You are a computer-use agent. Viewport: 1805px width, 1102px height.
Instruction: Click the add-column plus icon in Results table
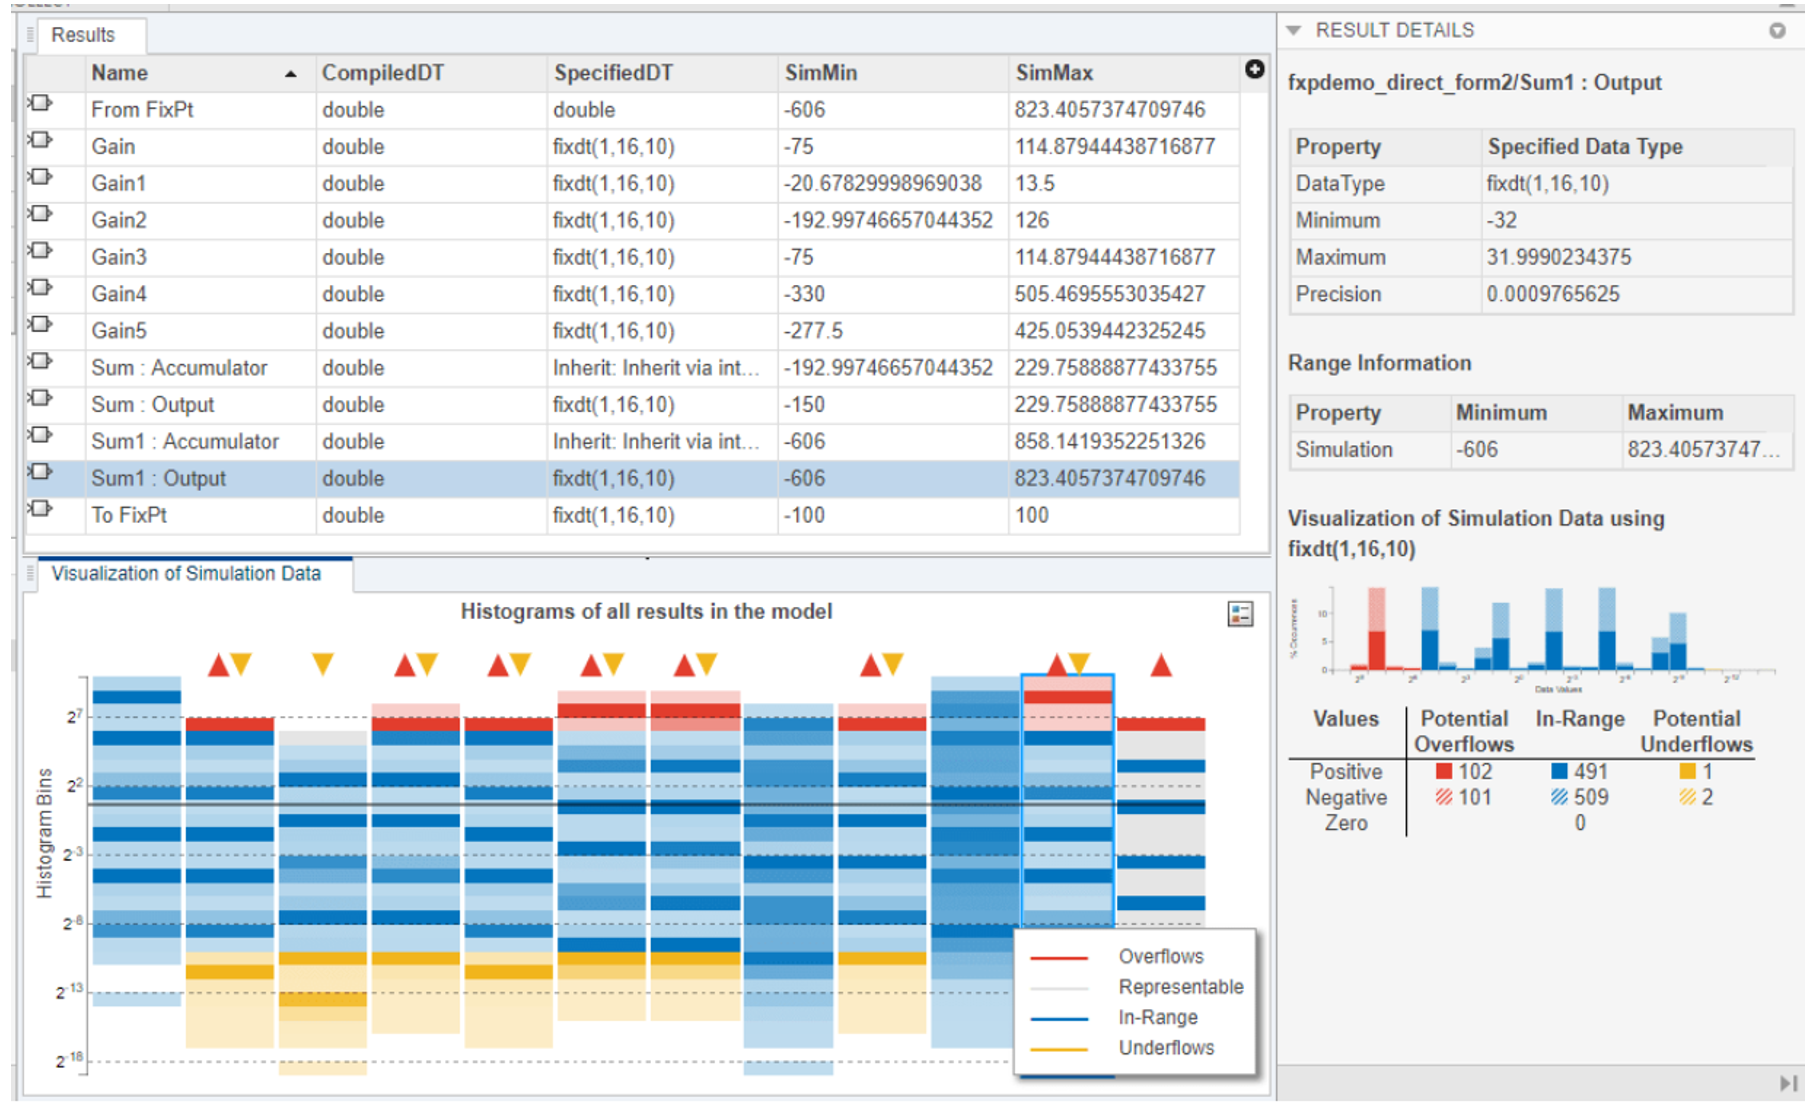(x=1255, y=69)
